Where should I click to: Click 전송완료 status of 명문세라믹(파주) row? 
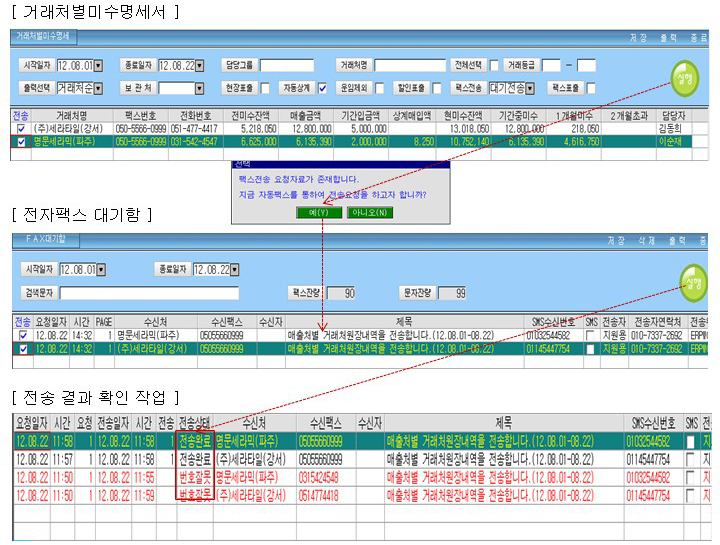(x=195, y=442)
